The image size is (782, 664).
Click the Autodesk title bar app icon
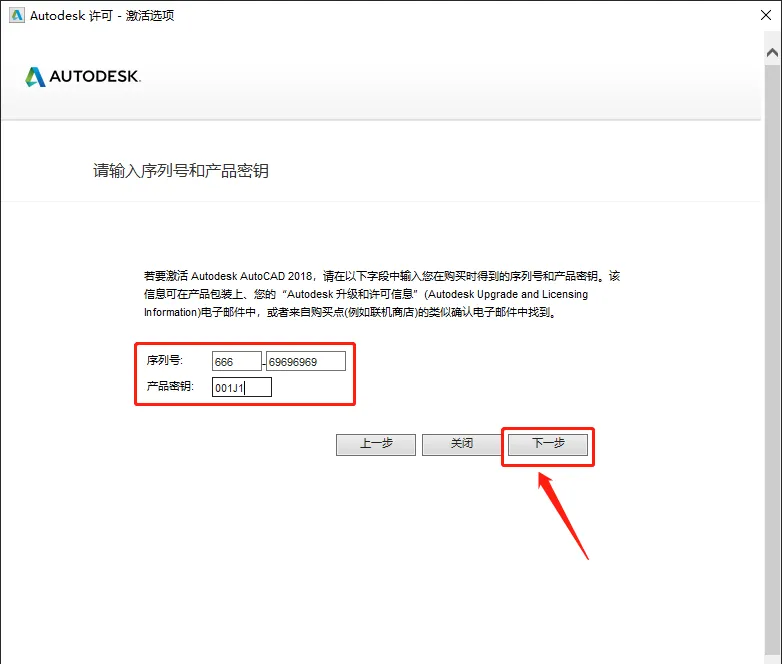(17, 15)
